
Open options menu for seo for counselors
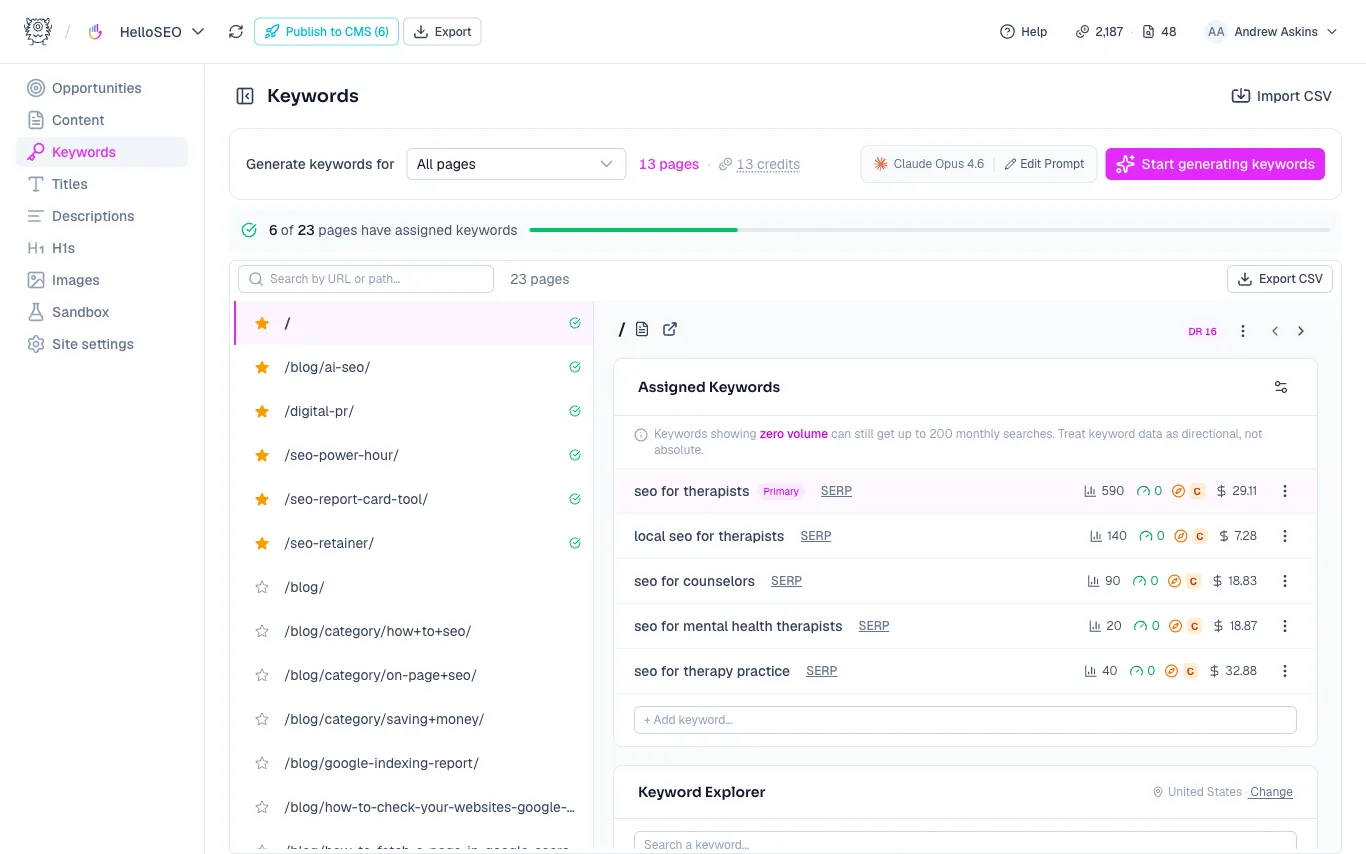1285,581
